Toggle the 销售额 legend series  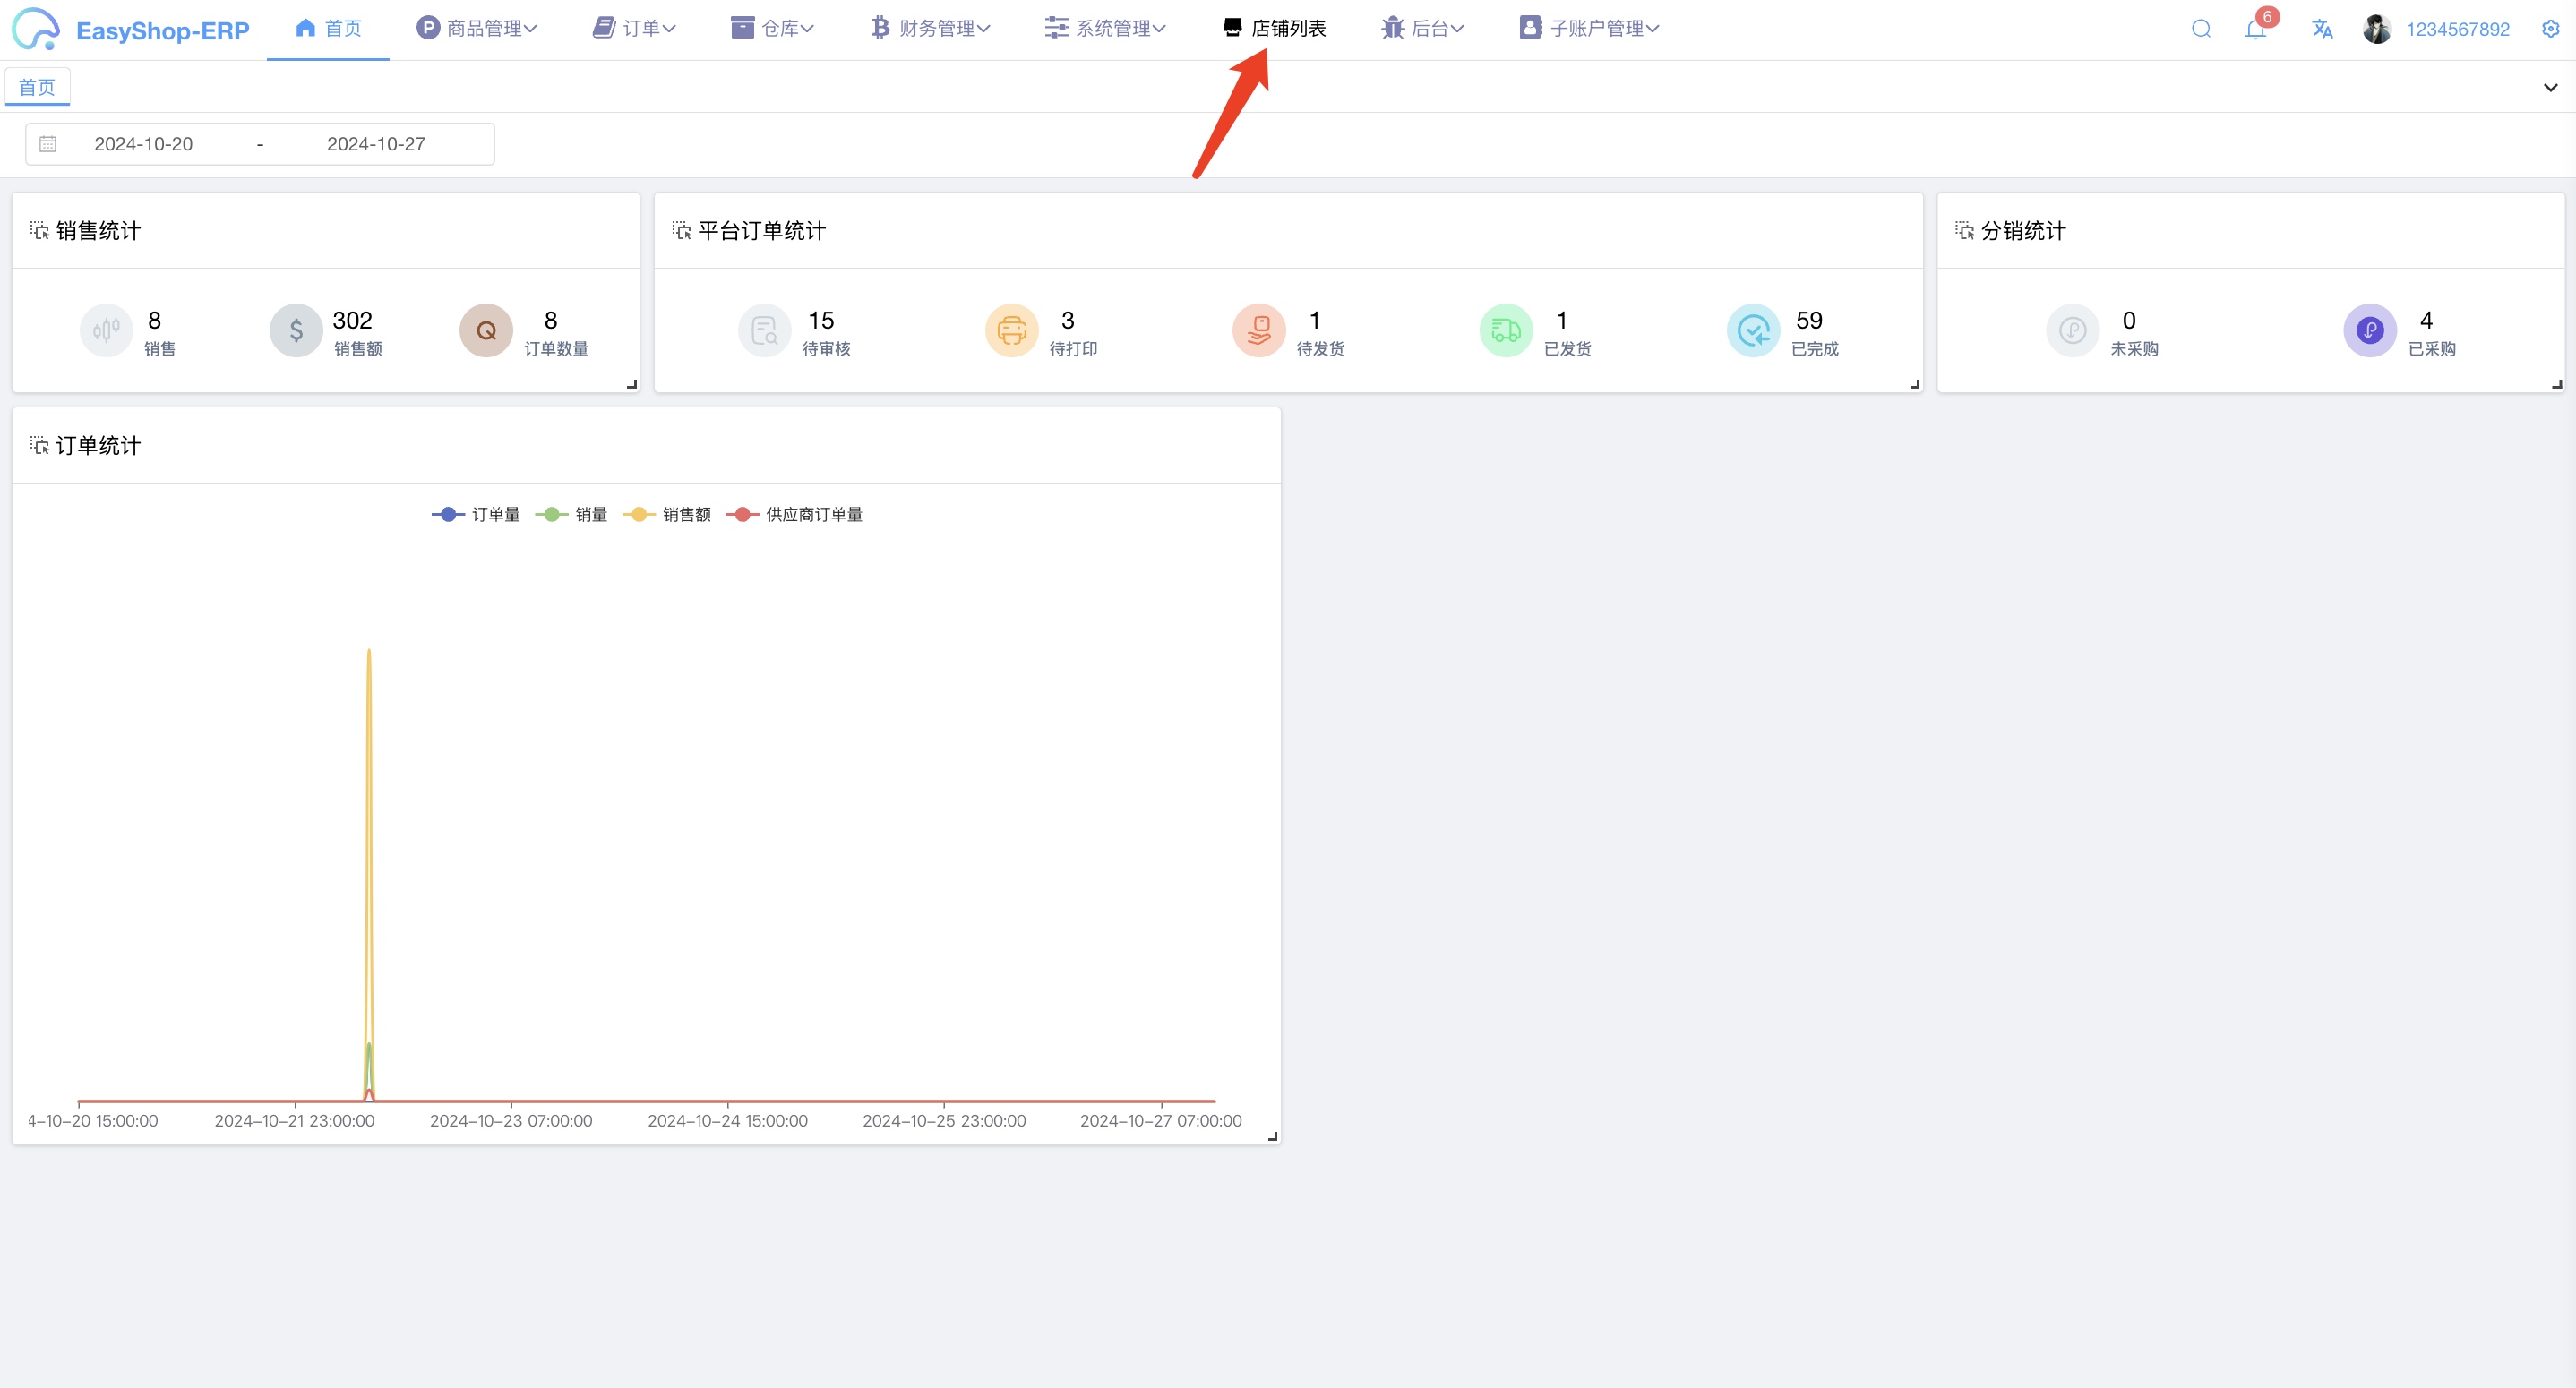667,515
